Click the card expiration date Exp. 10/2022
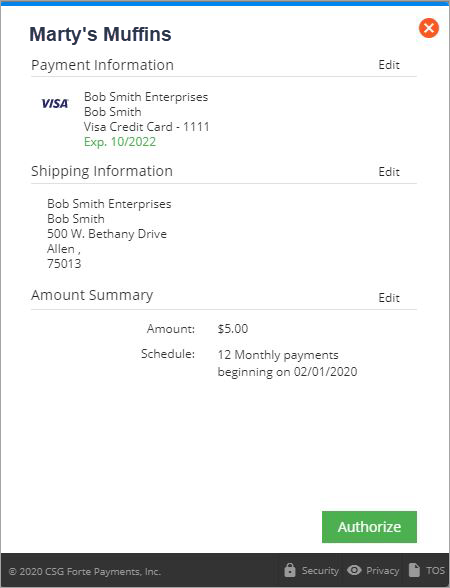 (120, 142)
